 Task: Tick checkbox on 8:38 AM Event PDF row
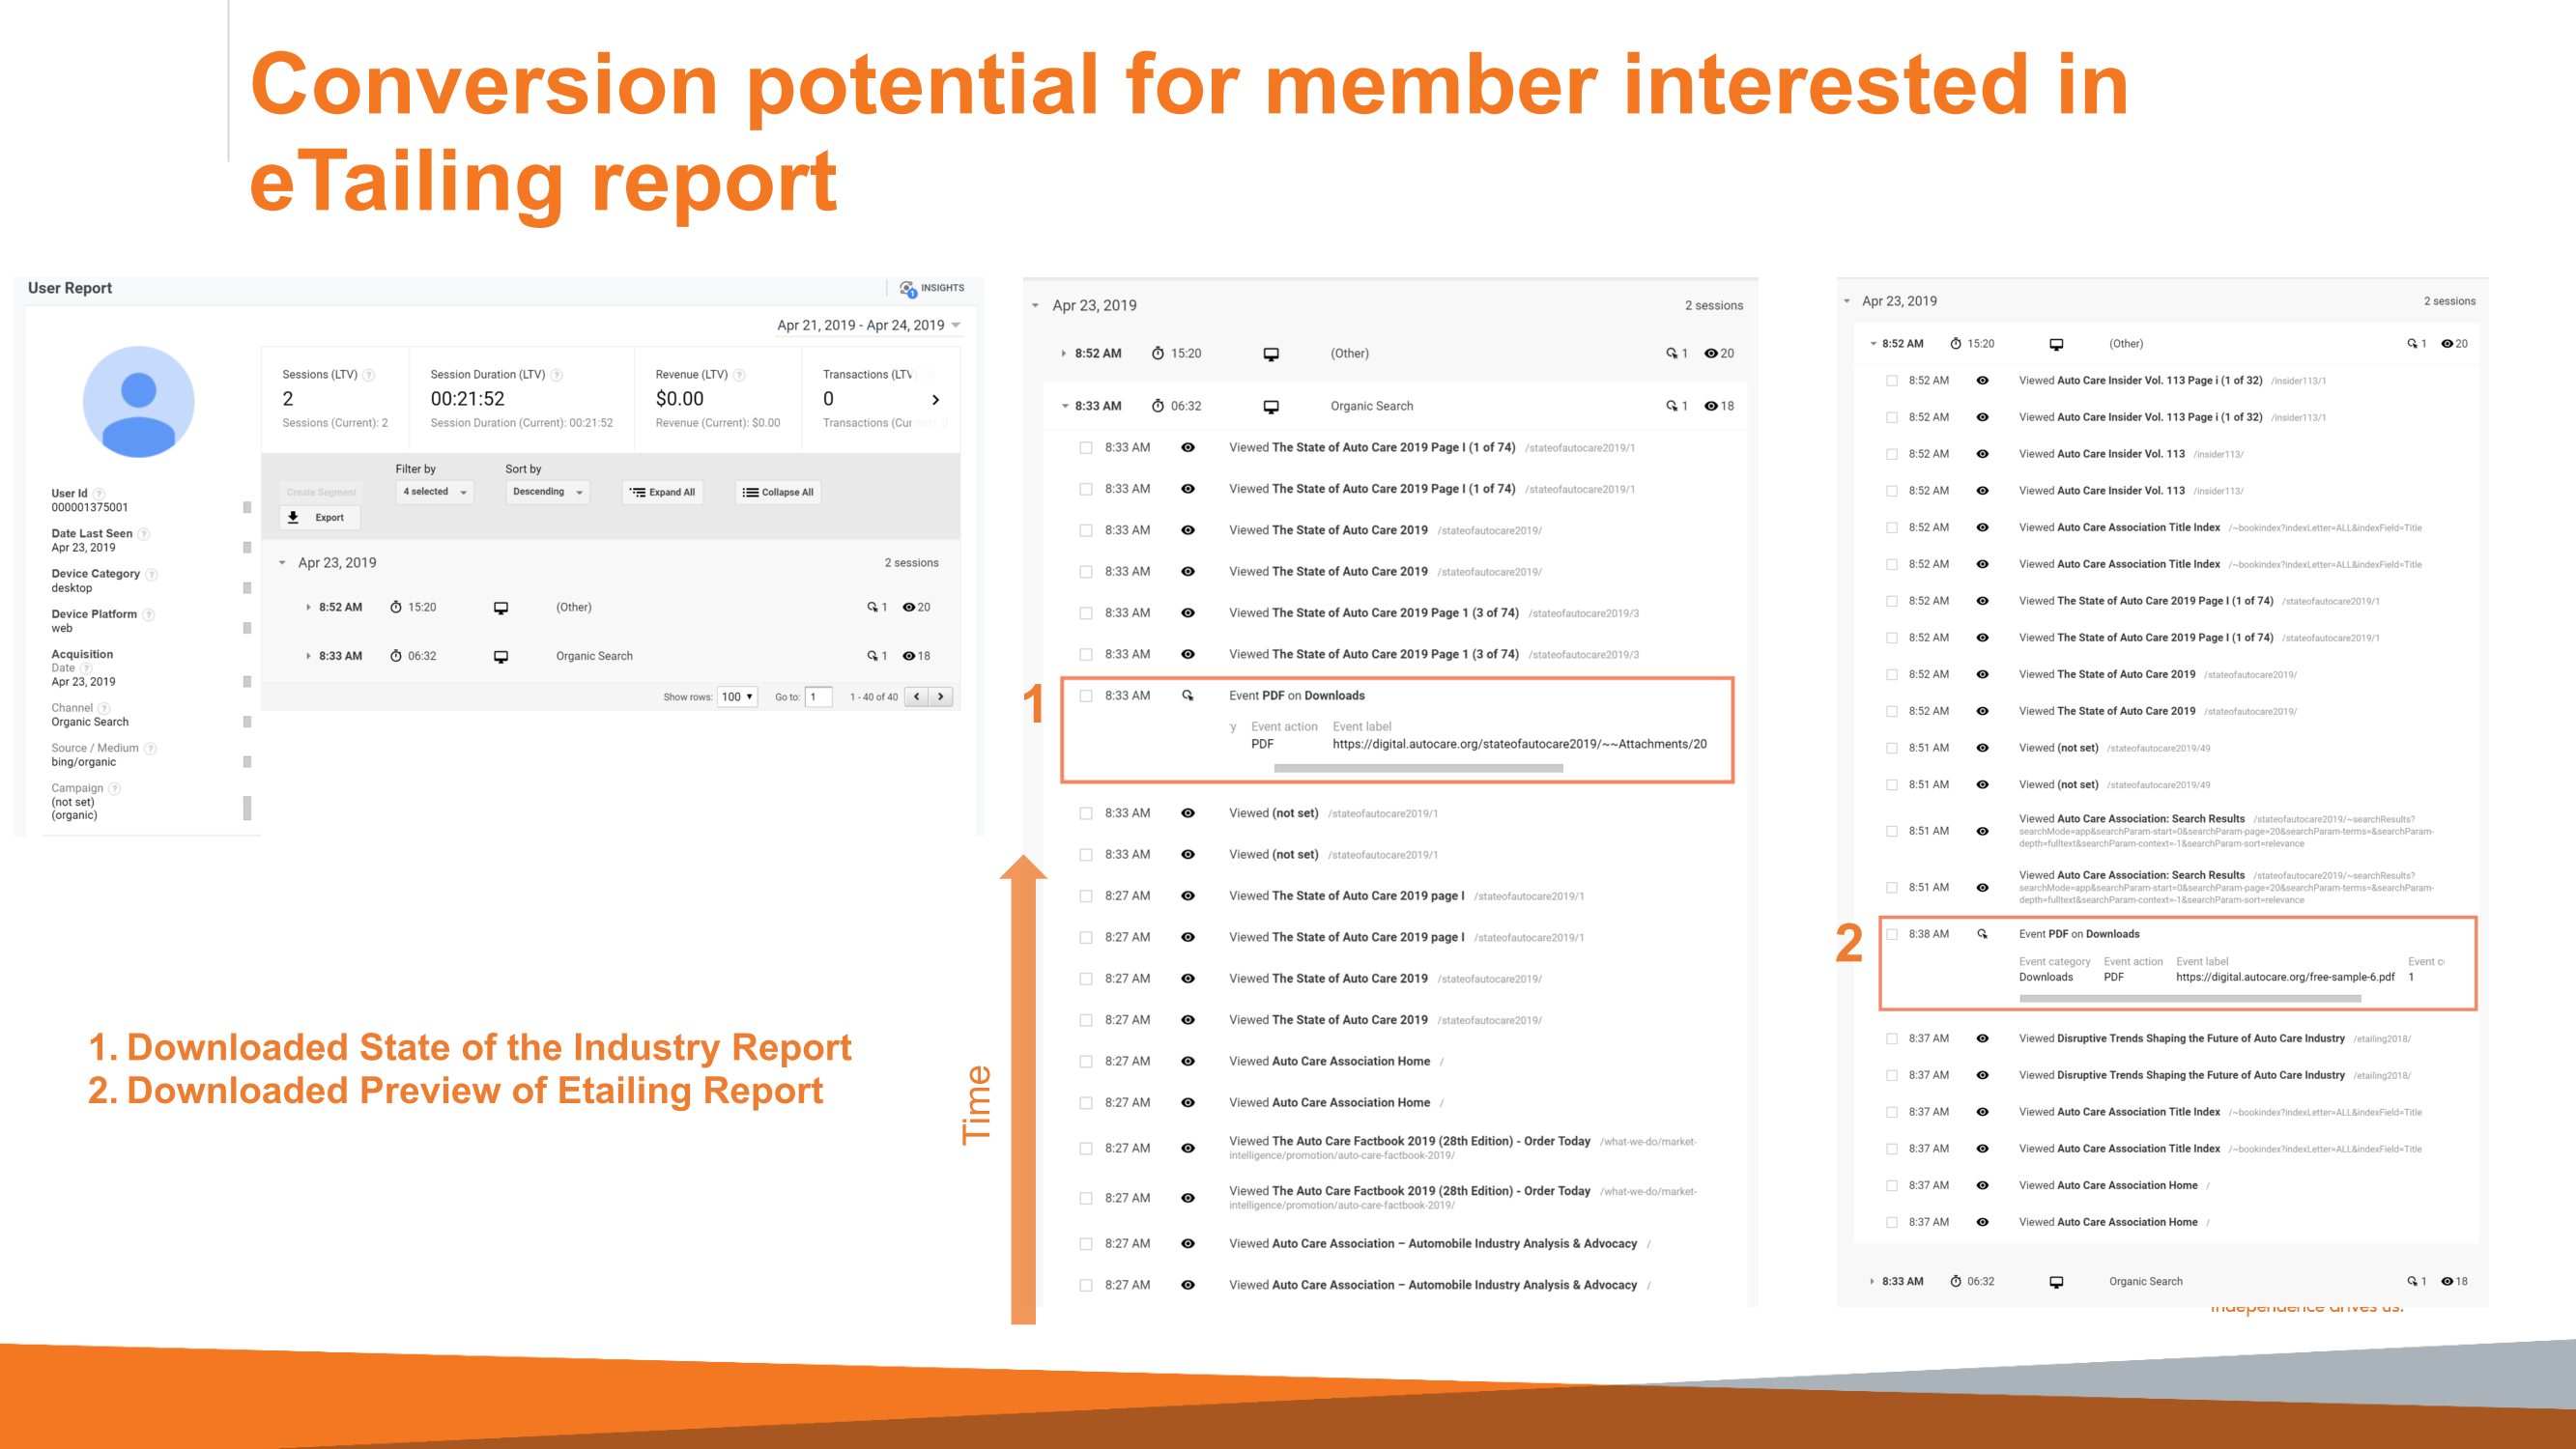tap(1892, 934)
